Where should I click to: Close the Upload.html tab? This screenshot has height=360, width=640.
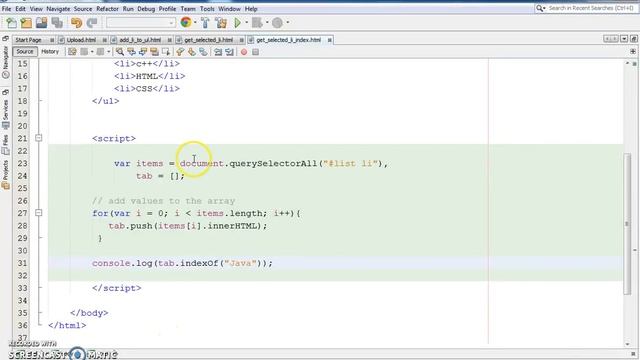pyautogui.click(x=104, y=40)
